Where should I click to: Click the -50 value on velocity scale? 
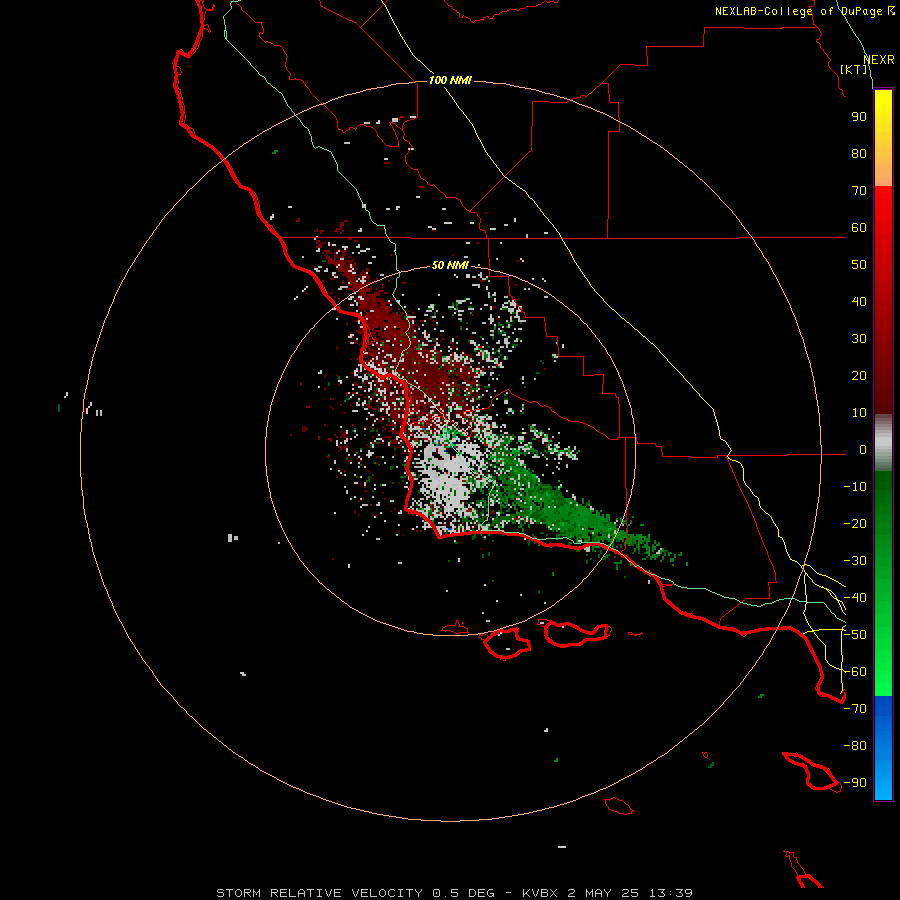[x=855, y=635]
